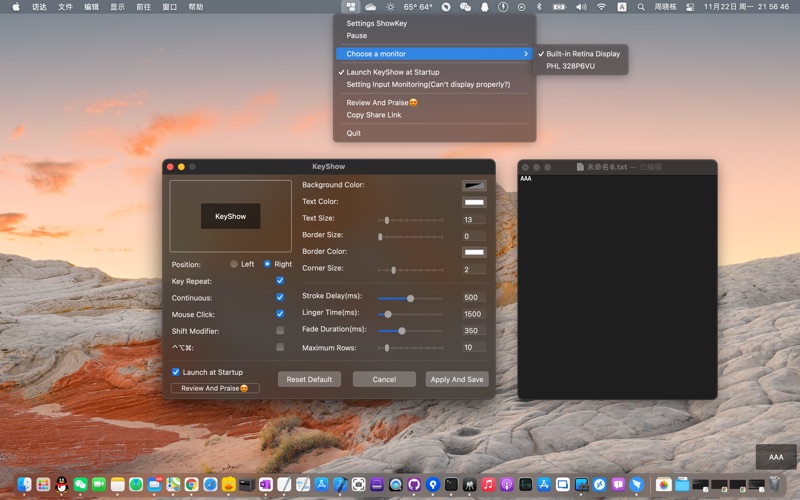This screenshot has width=800, height=500.
Task: Select Copy Share Link menu item
Action: pos(435,115)
